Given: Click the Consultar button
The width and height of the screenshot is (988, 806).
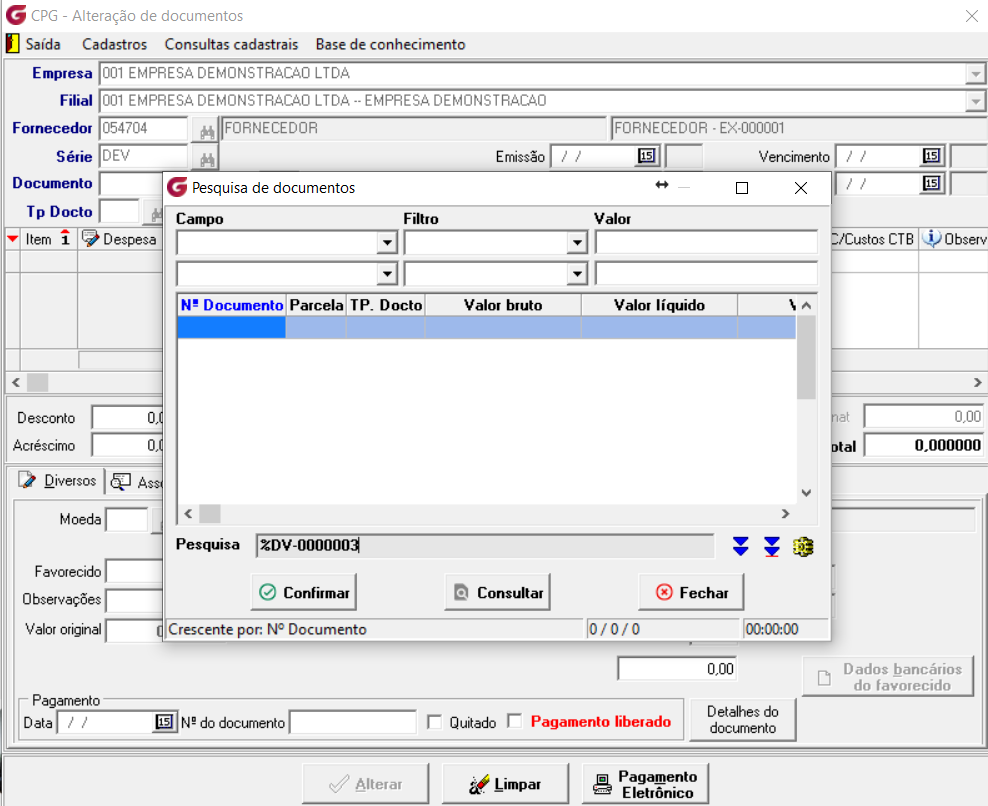Looking at the screenshot, I should tap(497, 592).
